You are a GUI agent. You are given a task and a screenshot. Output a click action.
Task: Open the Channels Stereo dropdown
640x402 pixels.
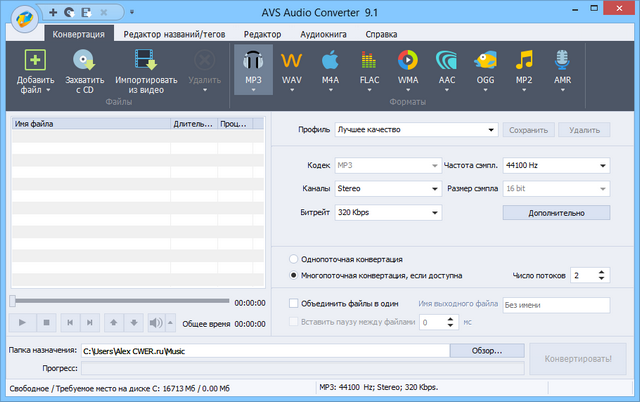click(x=387, y=188)
